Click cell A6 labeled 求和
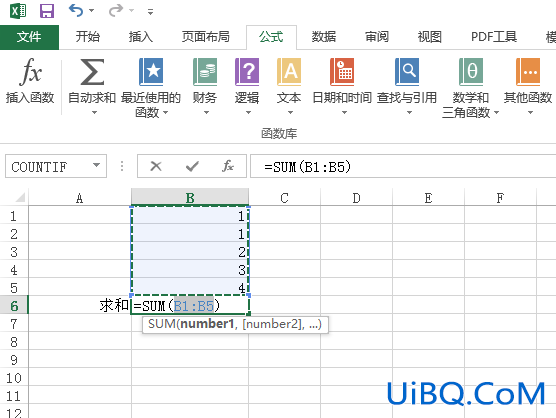 [80, 306]
